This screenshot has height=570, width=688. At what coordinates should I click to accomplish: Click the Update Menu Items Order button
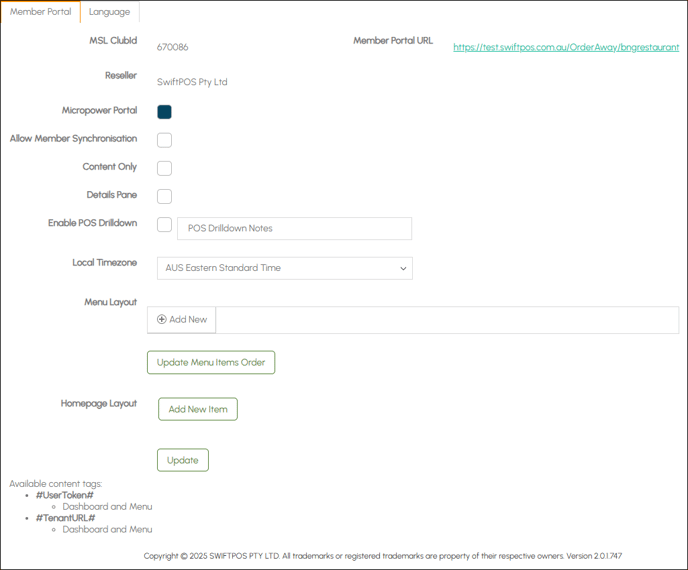[x=211, y=362]
